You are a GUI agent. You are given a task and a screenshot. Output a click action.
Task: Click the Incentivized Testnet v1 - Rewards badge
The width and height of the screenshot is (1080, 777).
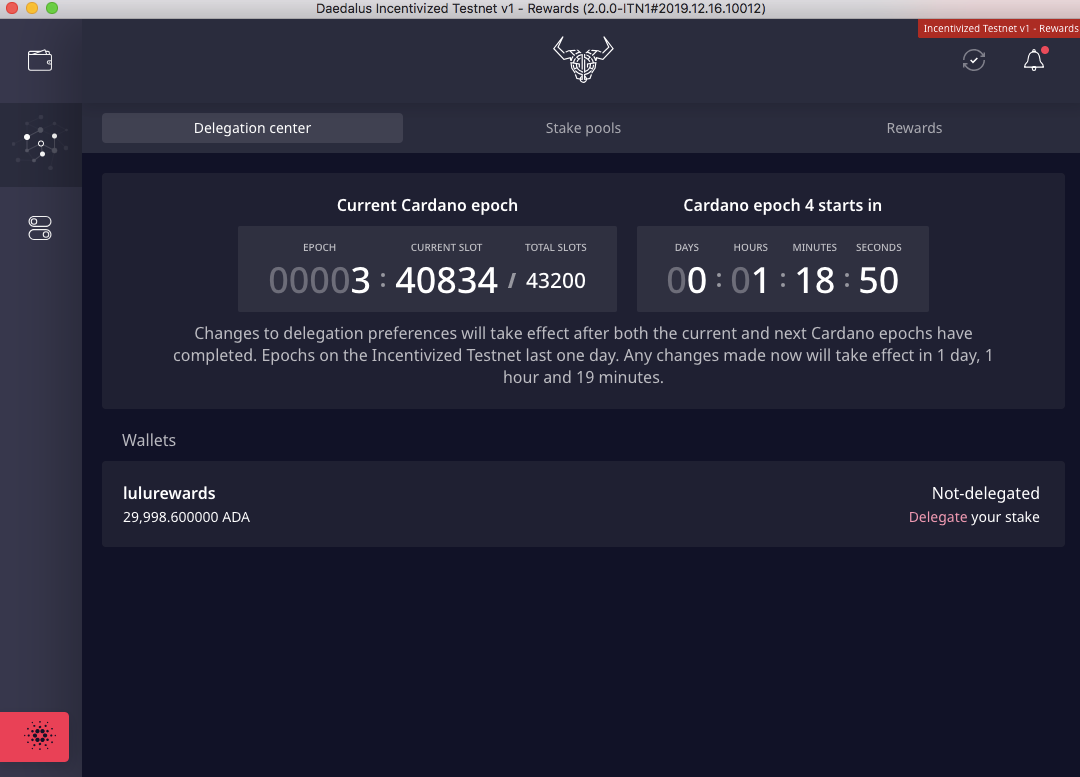999,28
